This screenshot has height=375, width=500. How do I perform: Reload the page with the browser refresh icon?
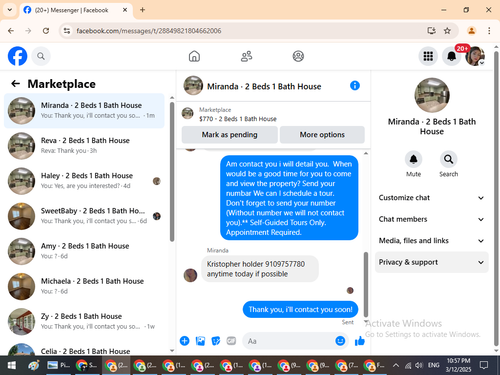pyautogui.click(x=46, y=31)
